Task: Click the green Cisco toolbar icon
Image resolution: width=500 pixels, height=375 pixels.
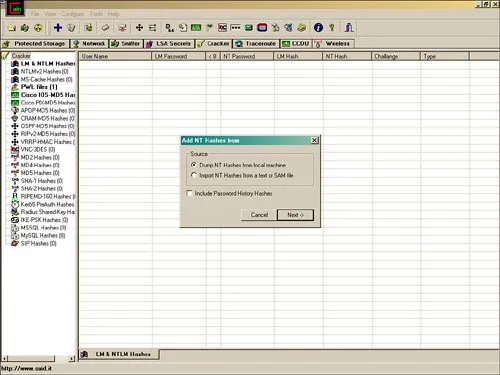Action: coord(196,28)
